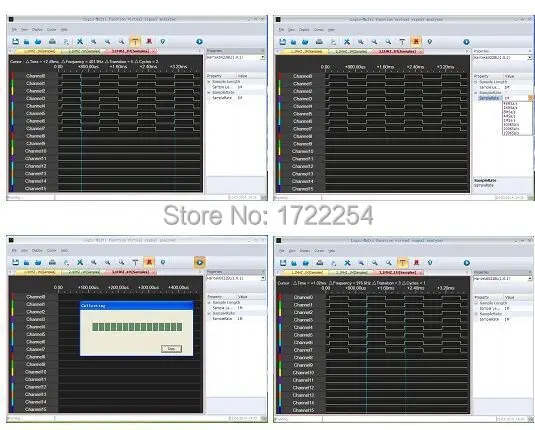Collapse the SampleRate group in bottom-right window

coord(476,314)
